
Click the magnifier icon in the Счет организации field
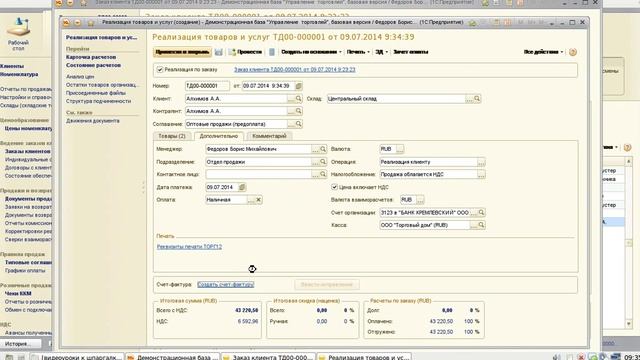(481, 213)
